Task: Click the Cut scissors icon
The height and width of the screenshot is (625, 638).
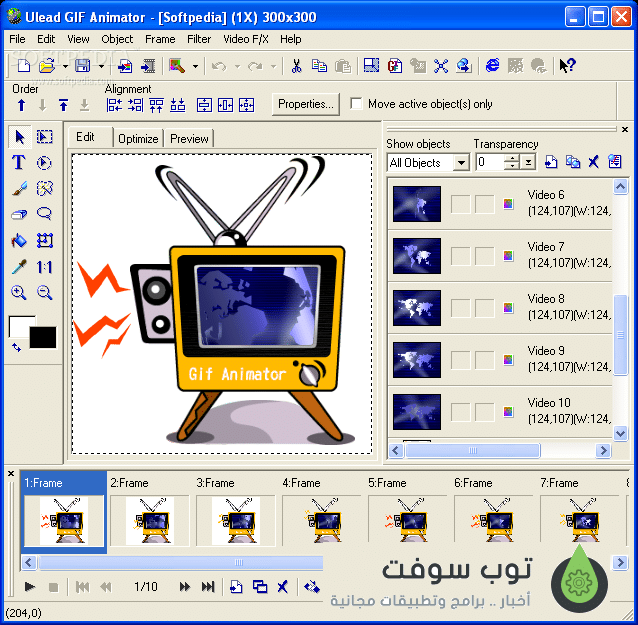Action: 297,66
